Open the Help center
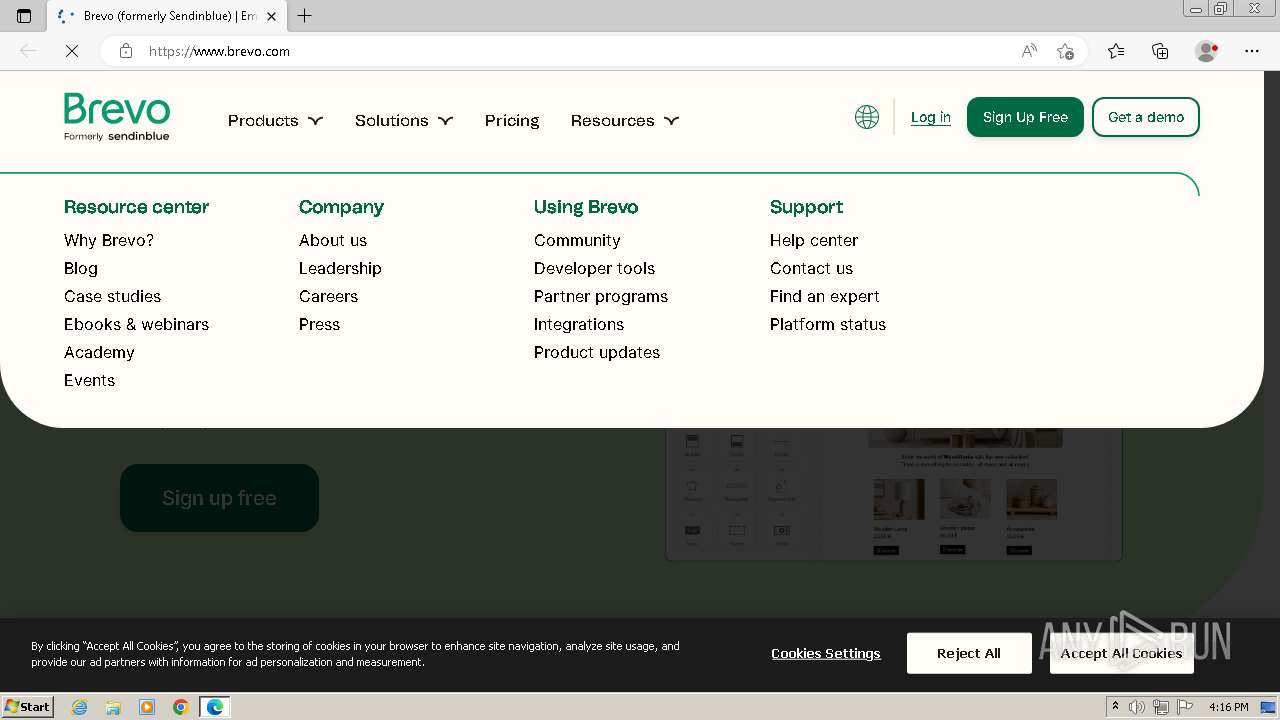Screen dimensions: 1280x720 pos(814,240)
